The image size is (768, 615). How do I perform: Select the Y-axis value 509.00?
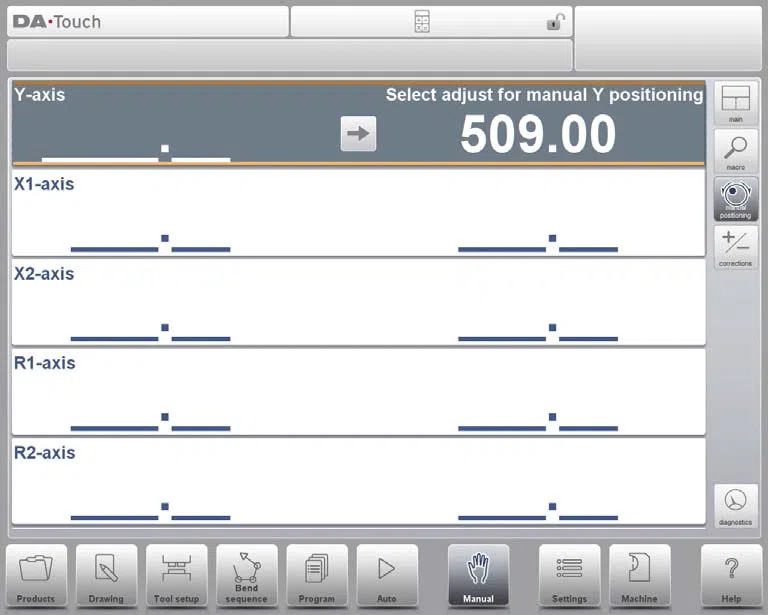(538, 134)
